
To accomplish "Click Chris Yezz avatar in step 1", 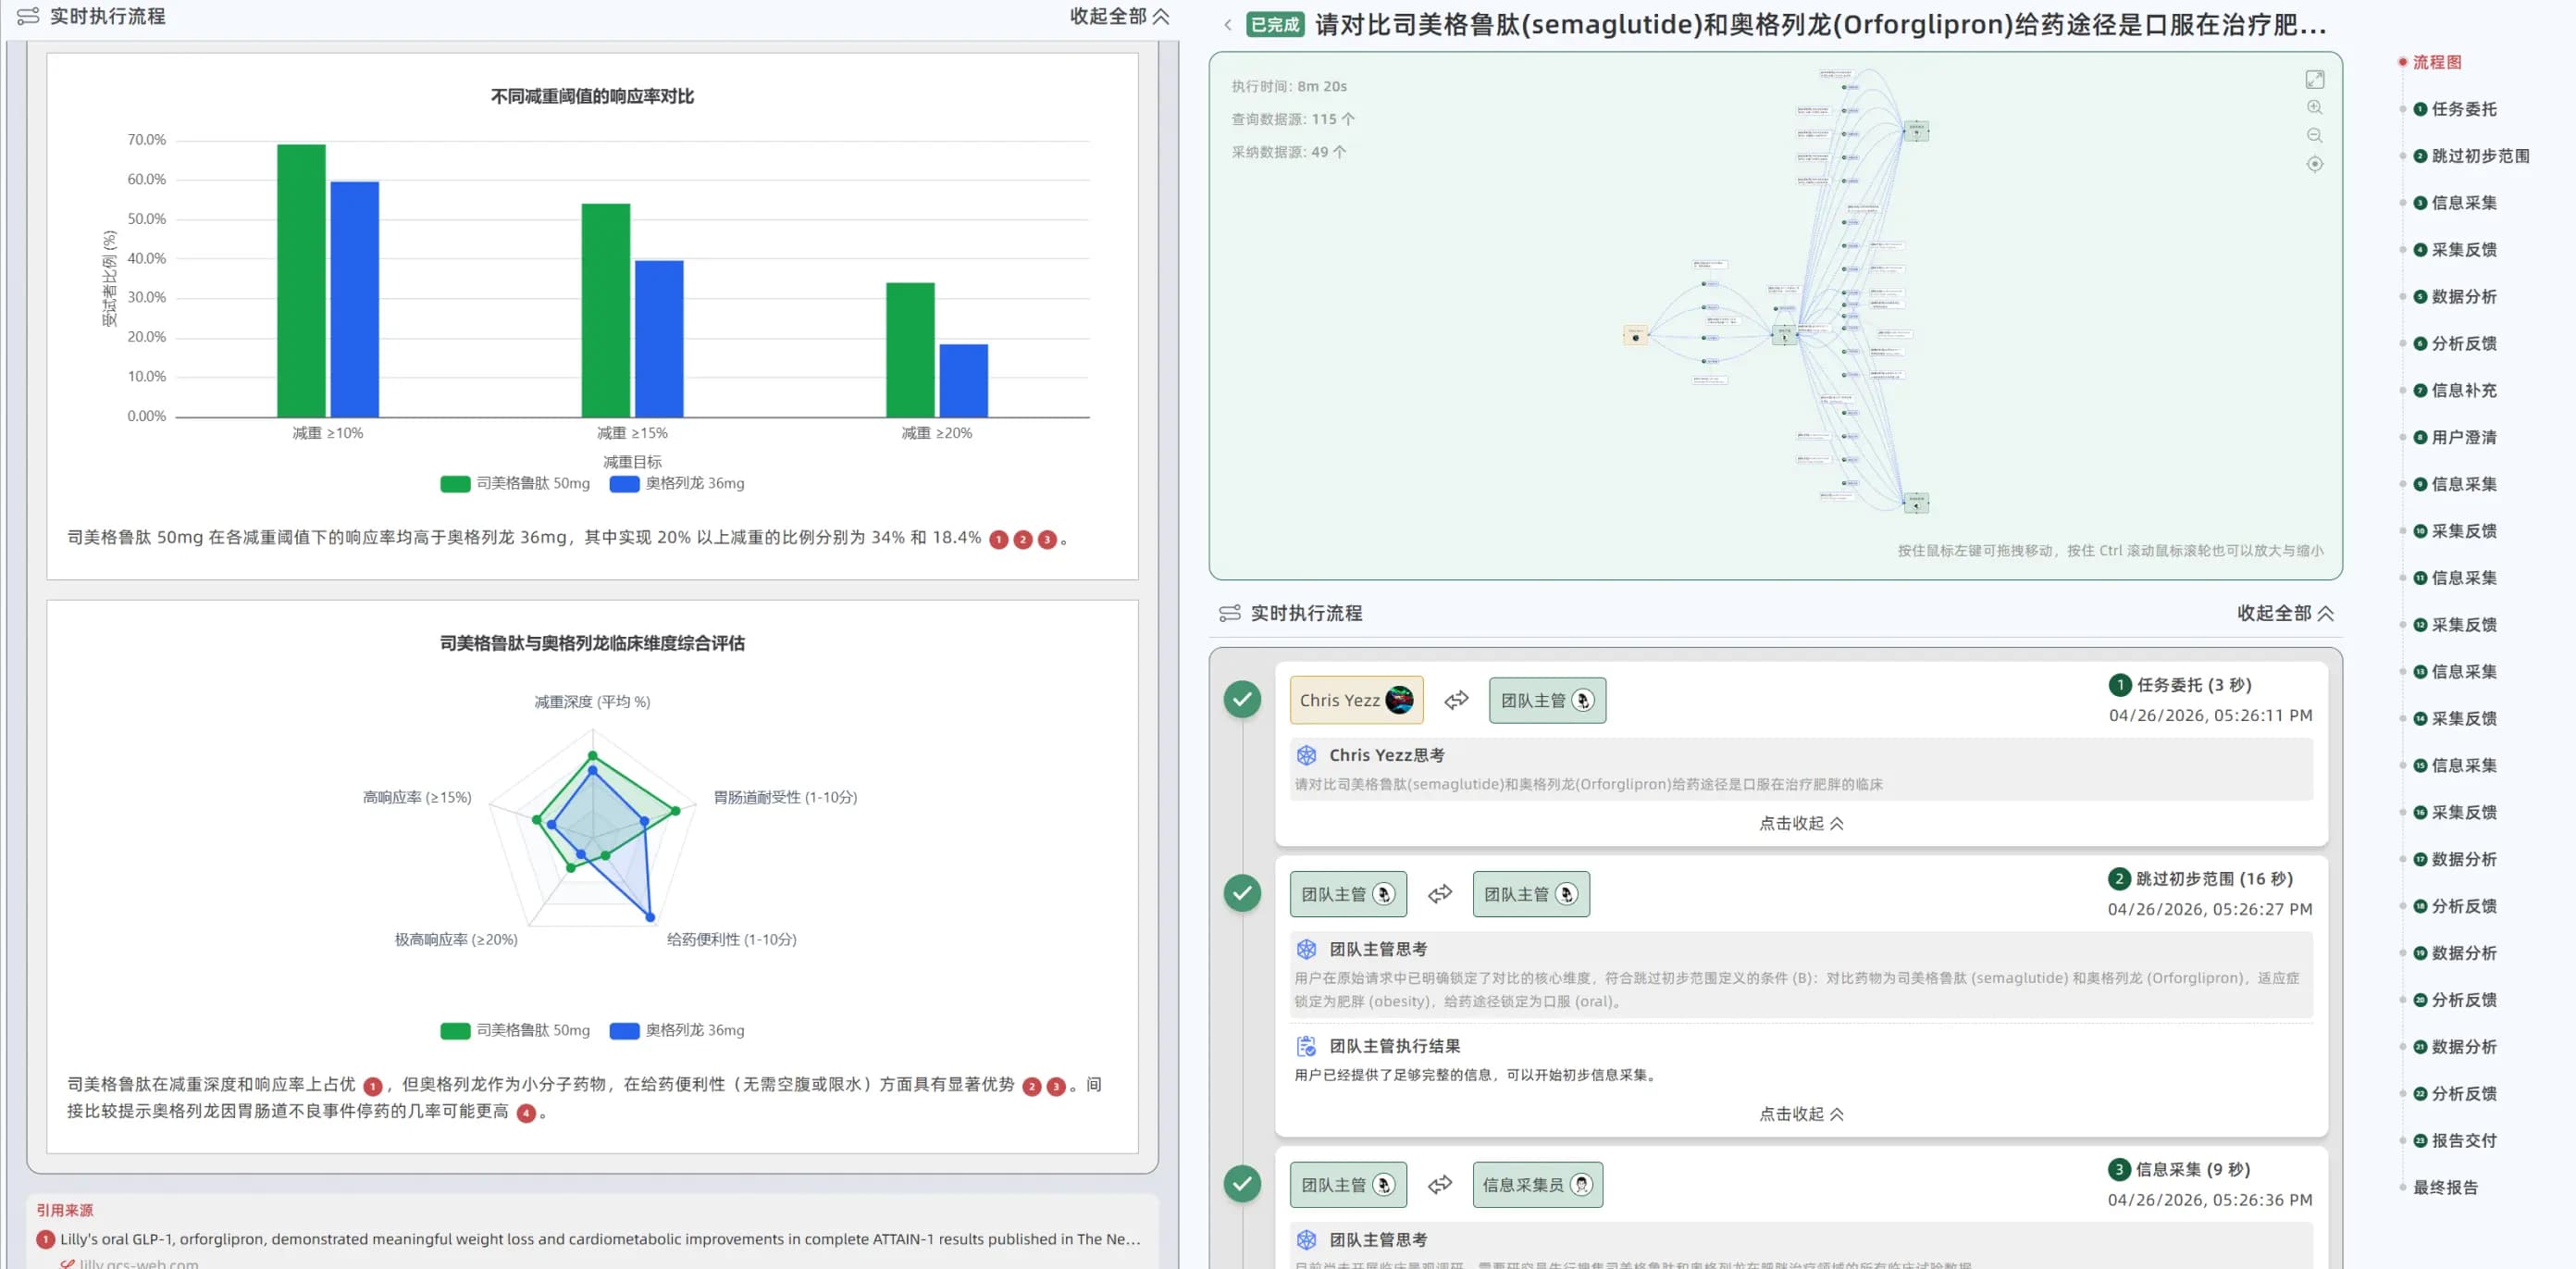I will click(1399, 700).
